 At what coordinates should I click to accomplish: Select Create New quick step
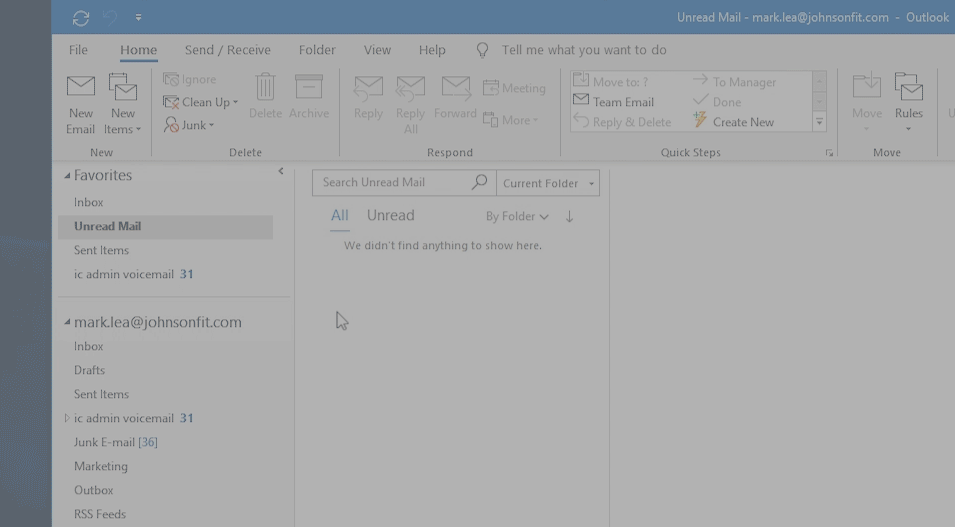[x=734, y=122]
